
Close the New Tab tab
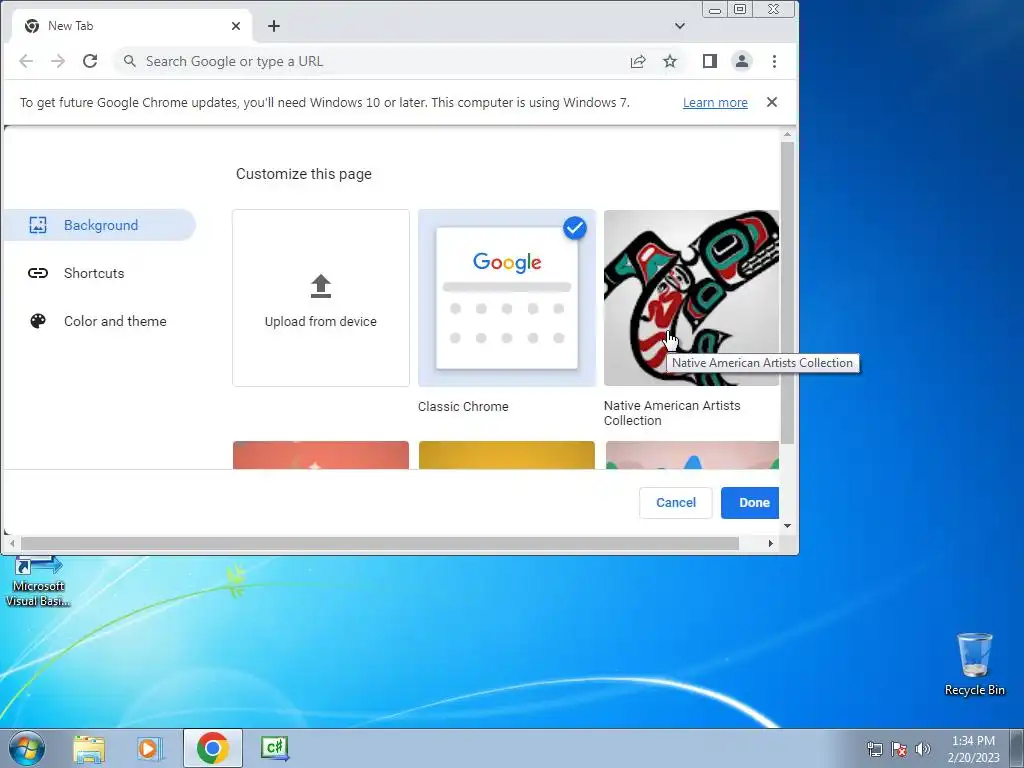(x=236, y=26)
